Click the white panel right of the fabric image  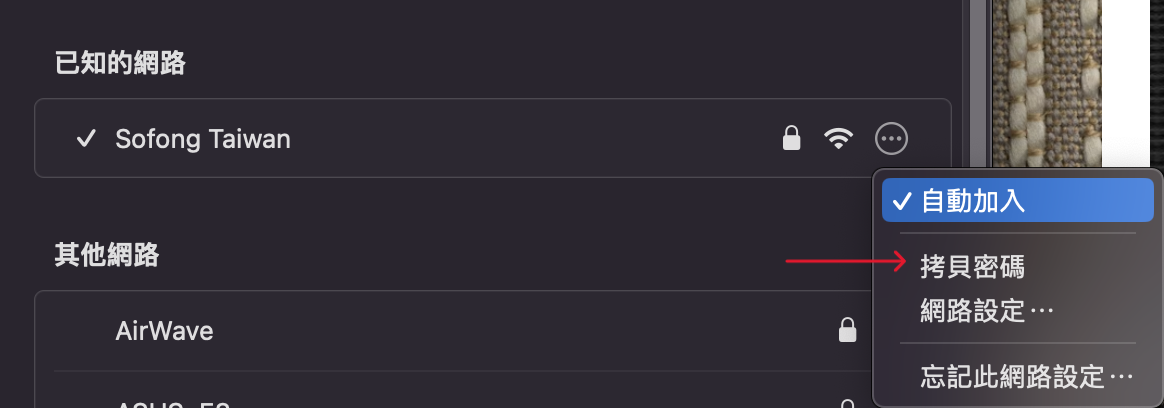pos(1125,83)
